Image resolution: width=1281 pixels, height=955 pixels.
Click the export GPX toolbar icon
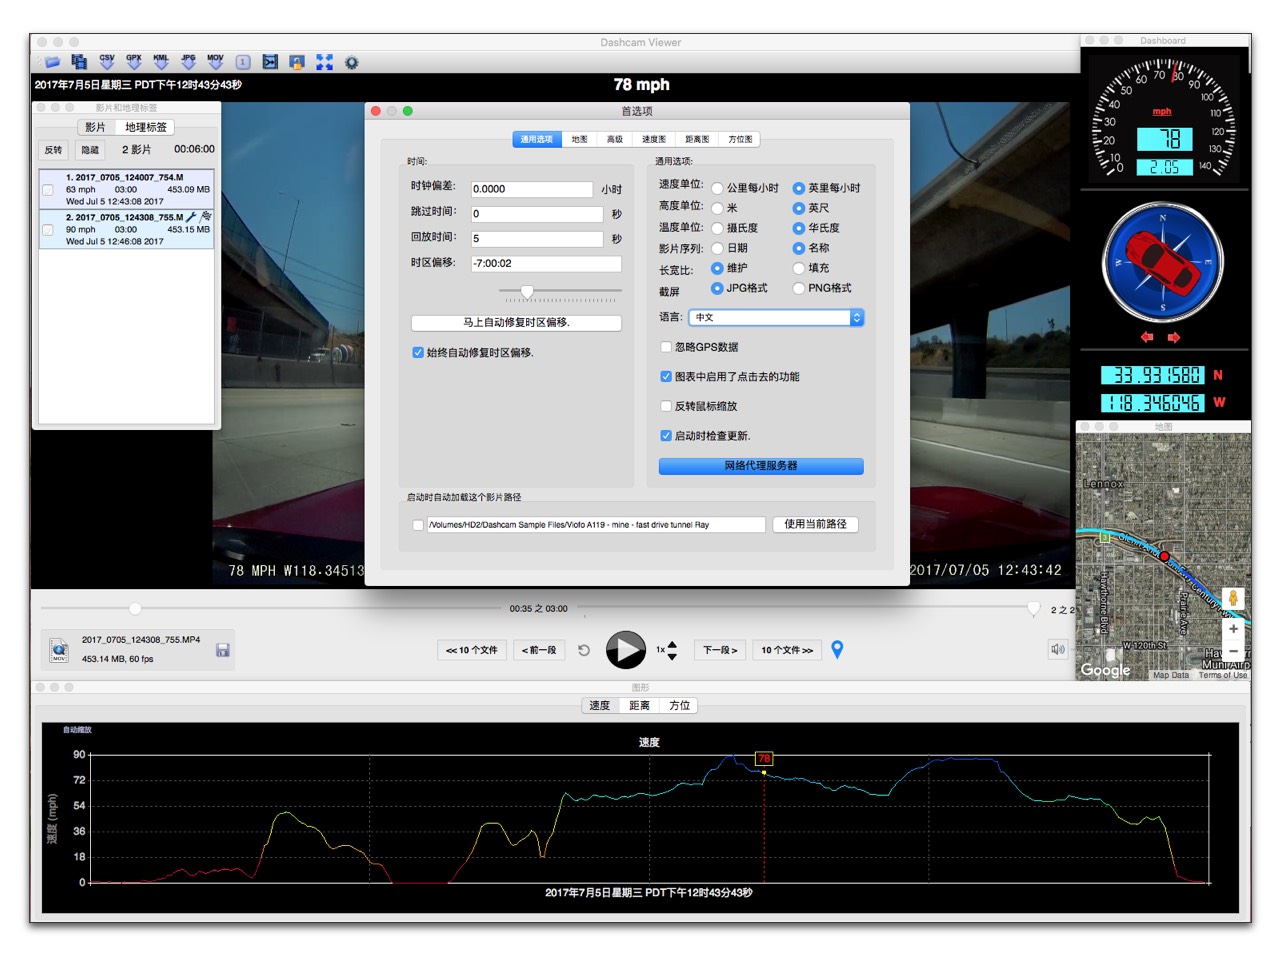click(x=133, y=62)
